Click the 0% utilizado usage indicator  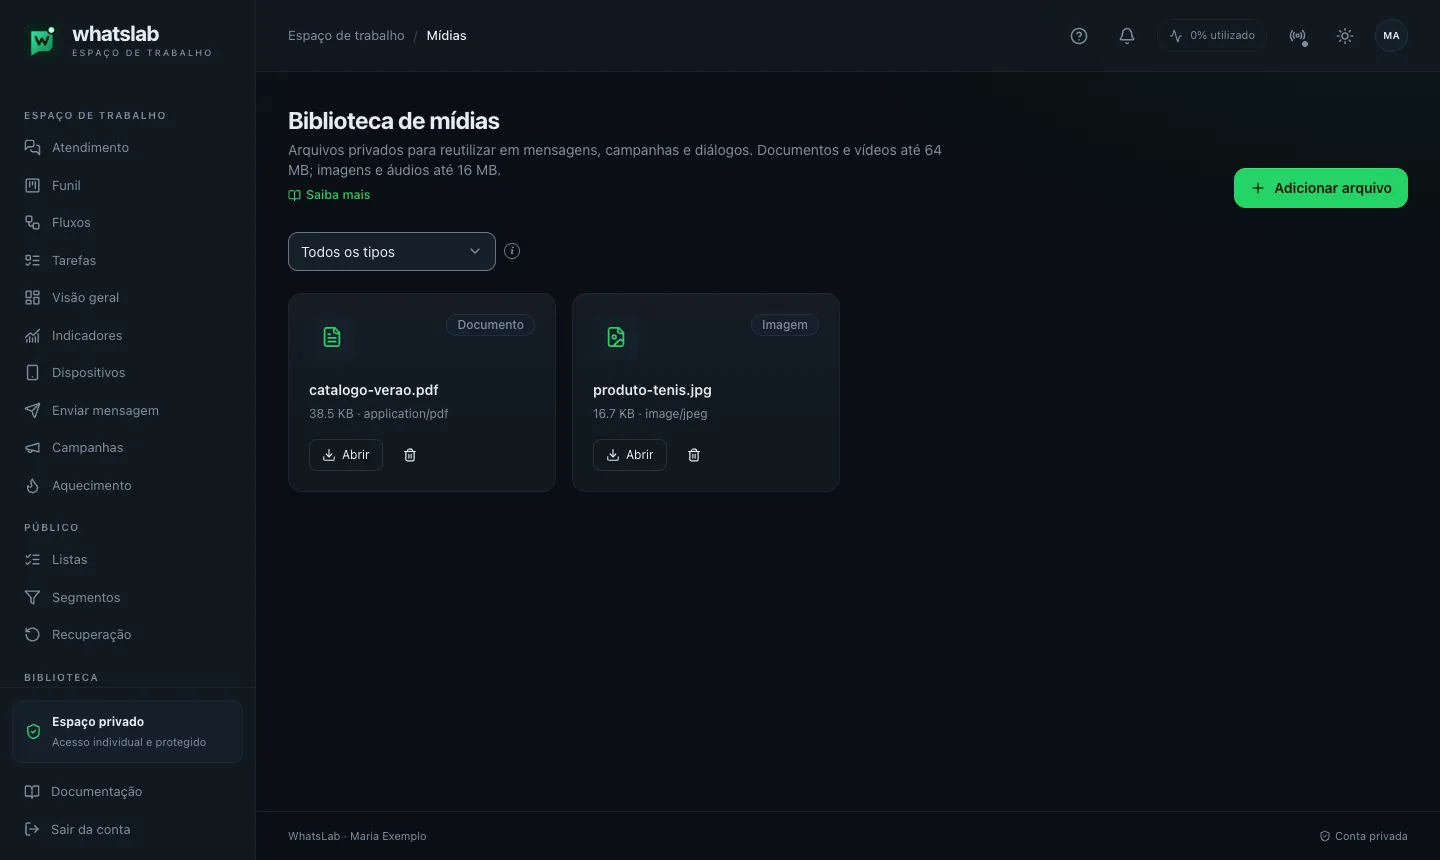(x=1213, y=36)
